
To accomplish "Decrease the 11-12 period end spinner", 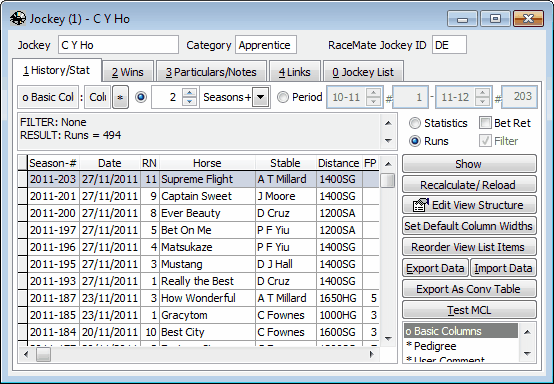I will [482, 101].
